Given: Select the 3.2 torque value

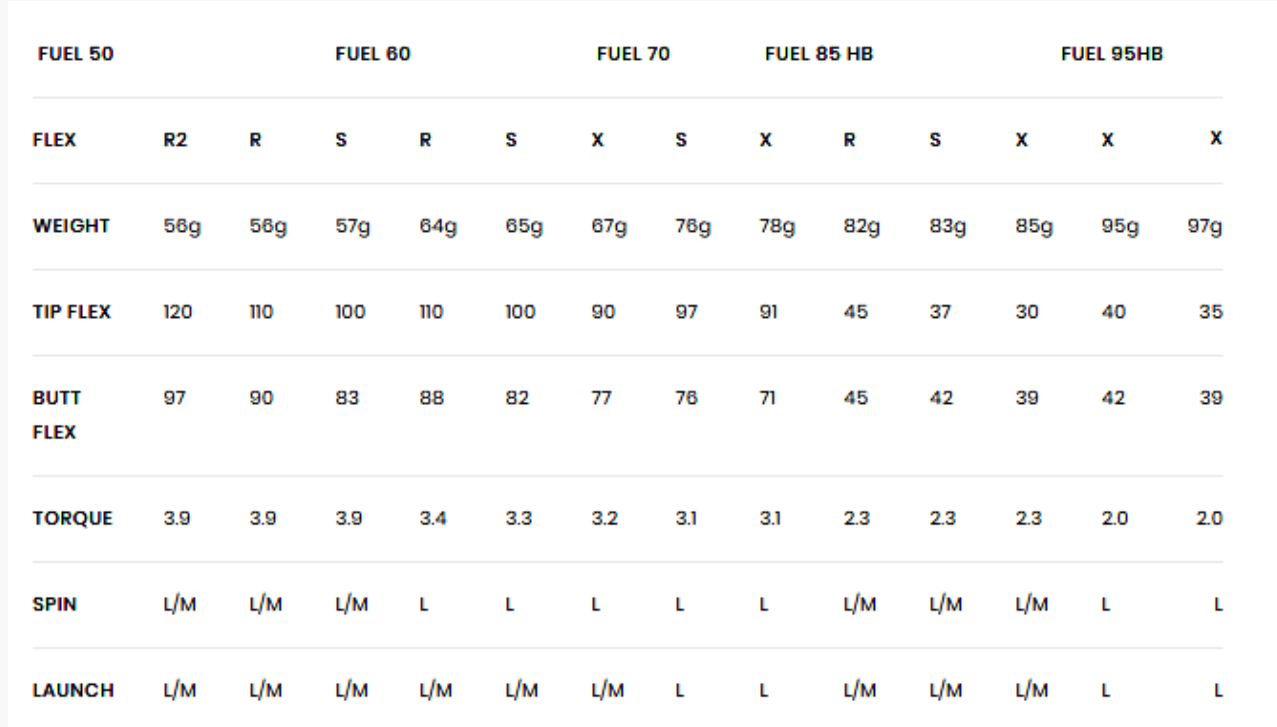Looking at the screenshot, I should pyautogui.click(x=604, y=518).
